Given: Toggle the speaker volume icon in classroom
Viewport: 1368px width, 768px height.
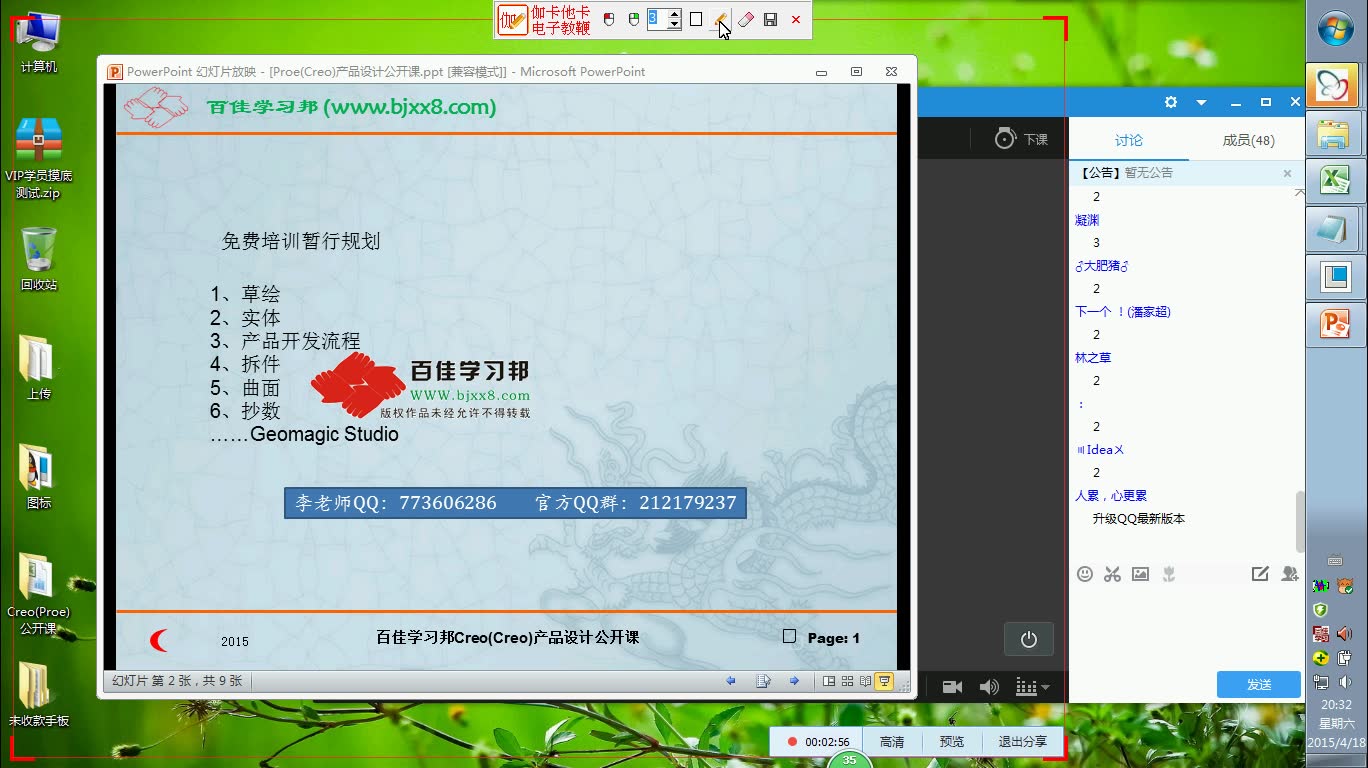Looking at the screenshot, I should (x=989, y=687).
